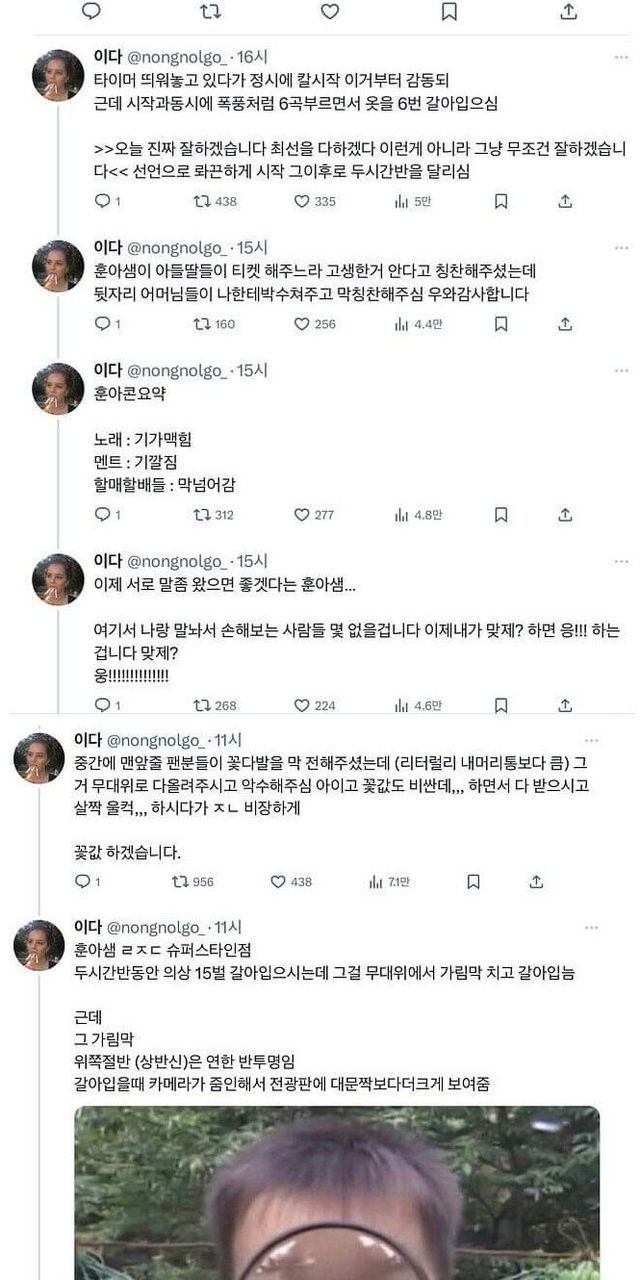
Task: Click the 11시 timestamp on the 꽃다발 tweet
Action: [228, 740]
